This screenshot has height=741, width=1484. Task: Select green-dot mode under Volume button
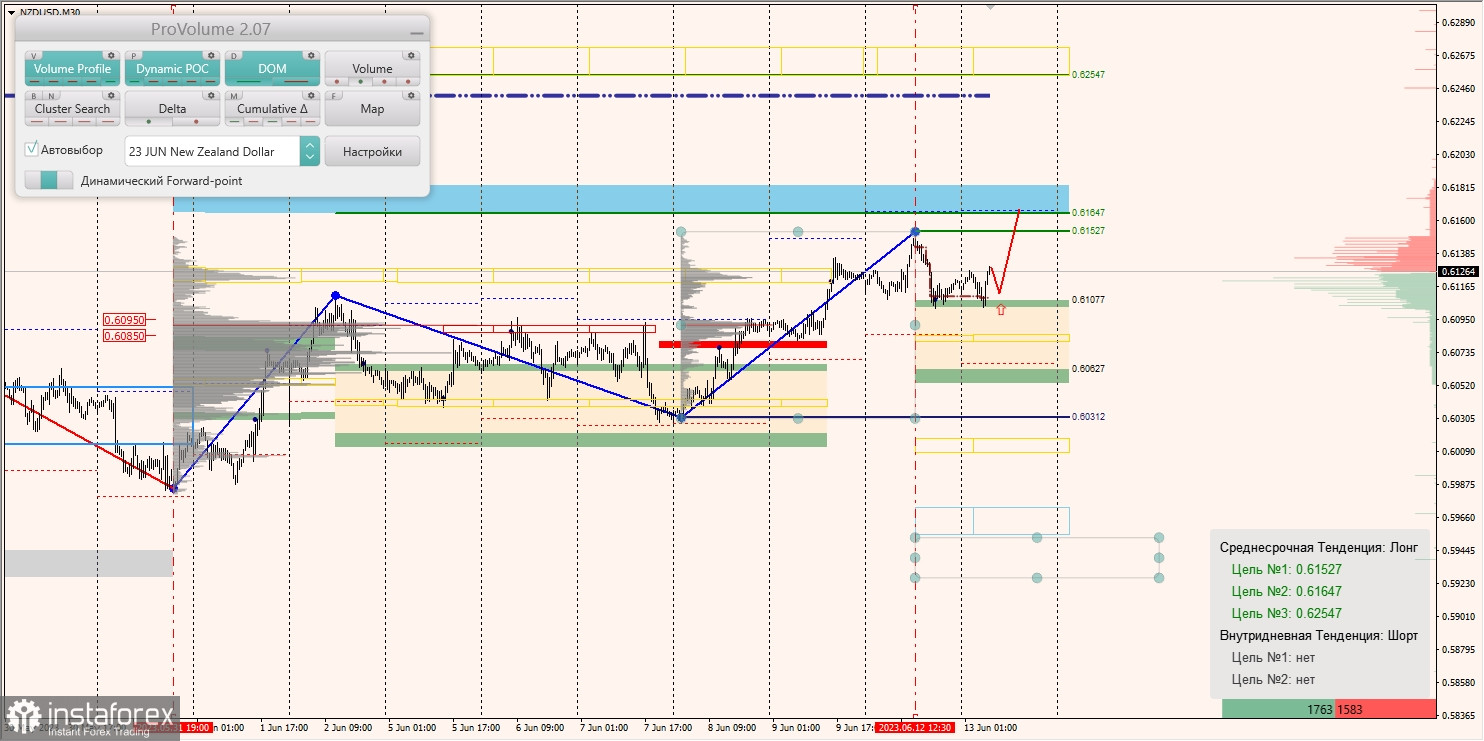pyautogui.click(x=360, y=82)
